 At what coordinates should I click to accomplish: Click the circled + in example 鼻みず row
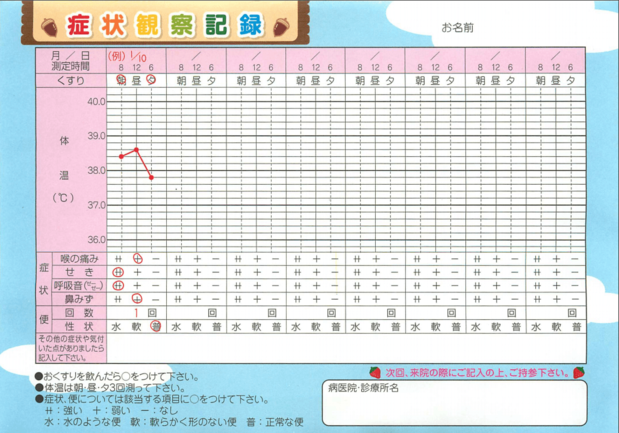click(x=137, y=299)
